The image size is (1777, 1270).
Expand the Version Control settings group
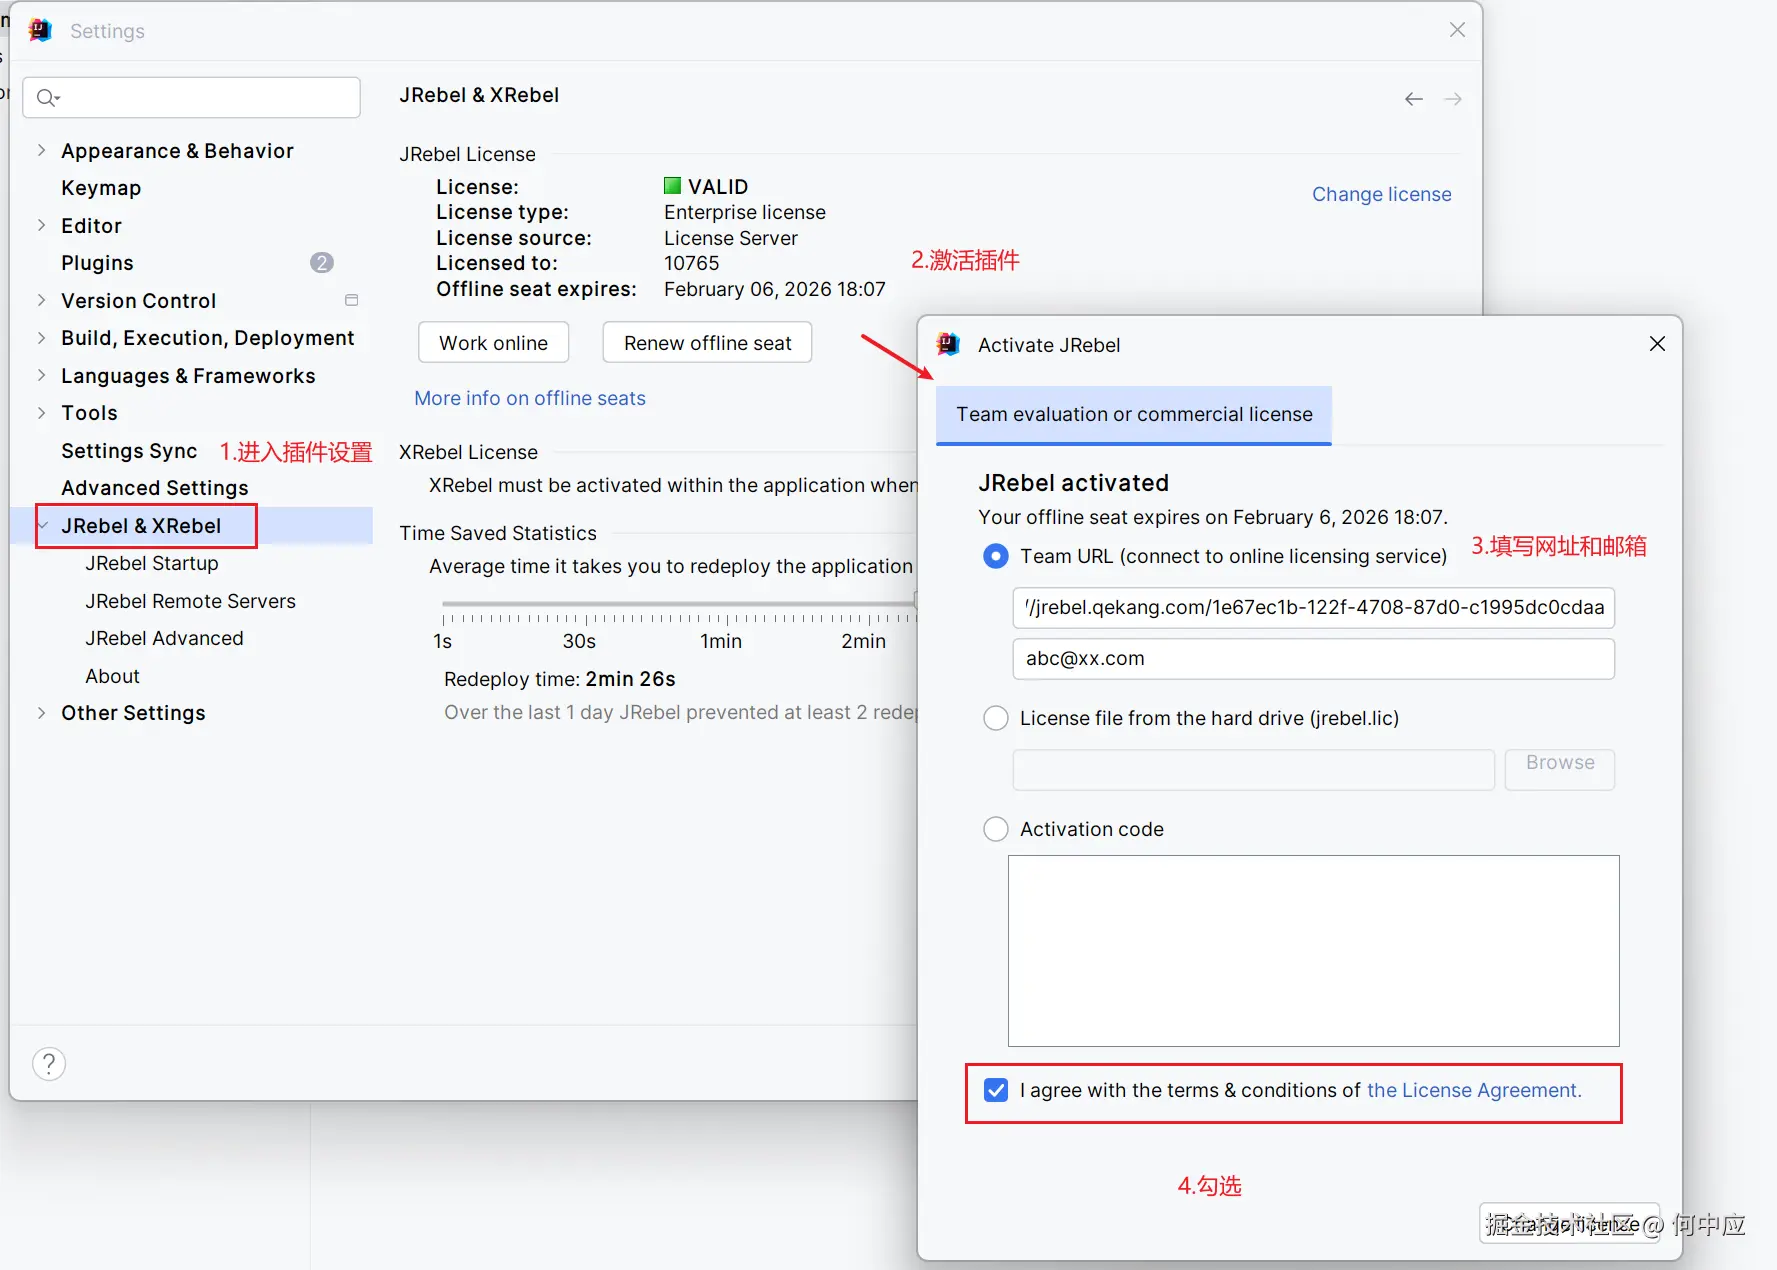(41, 300)
